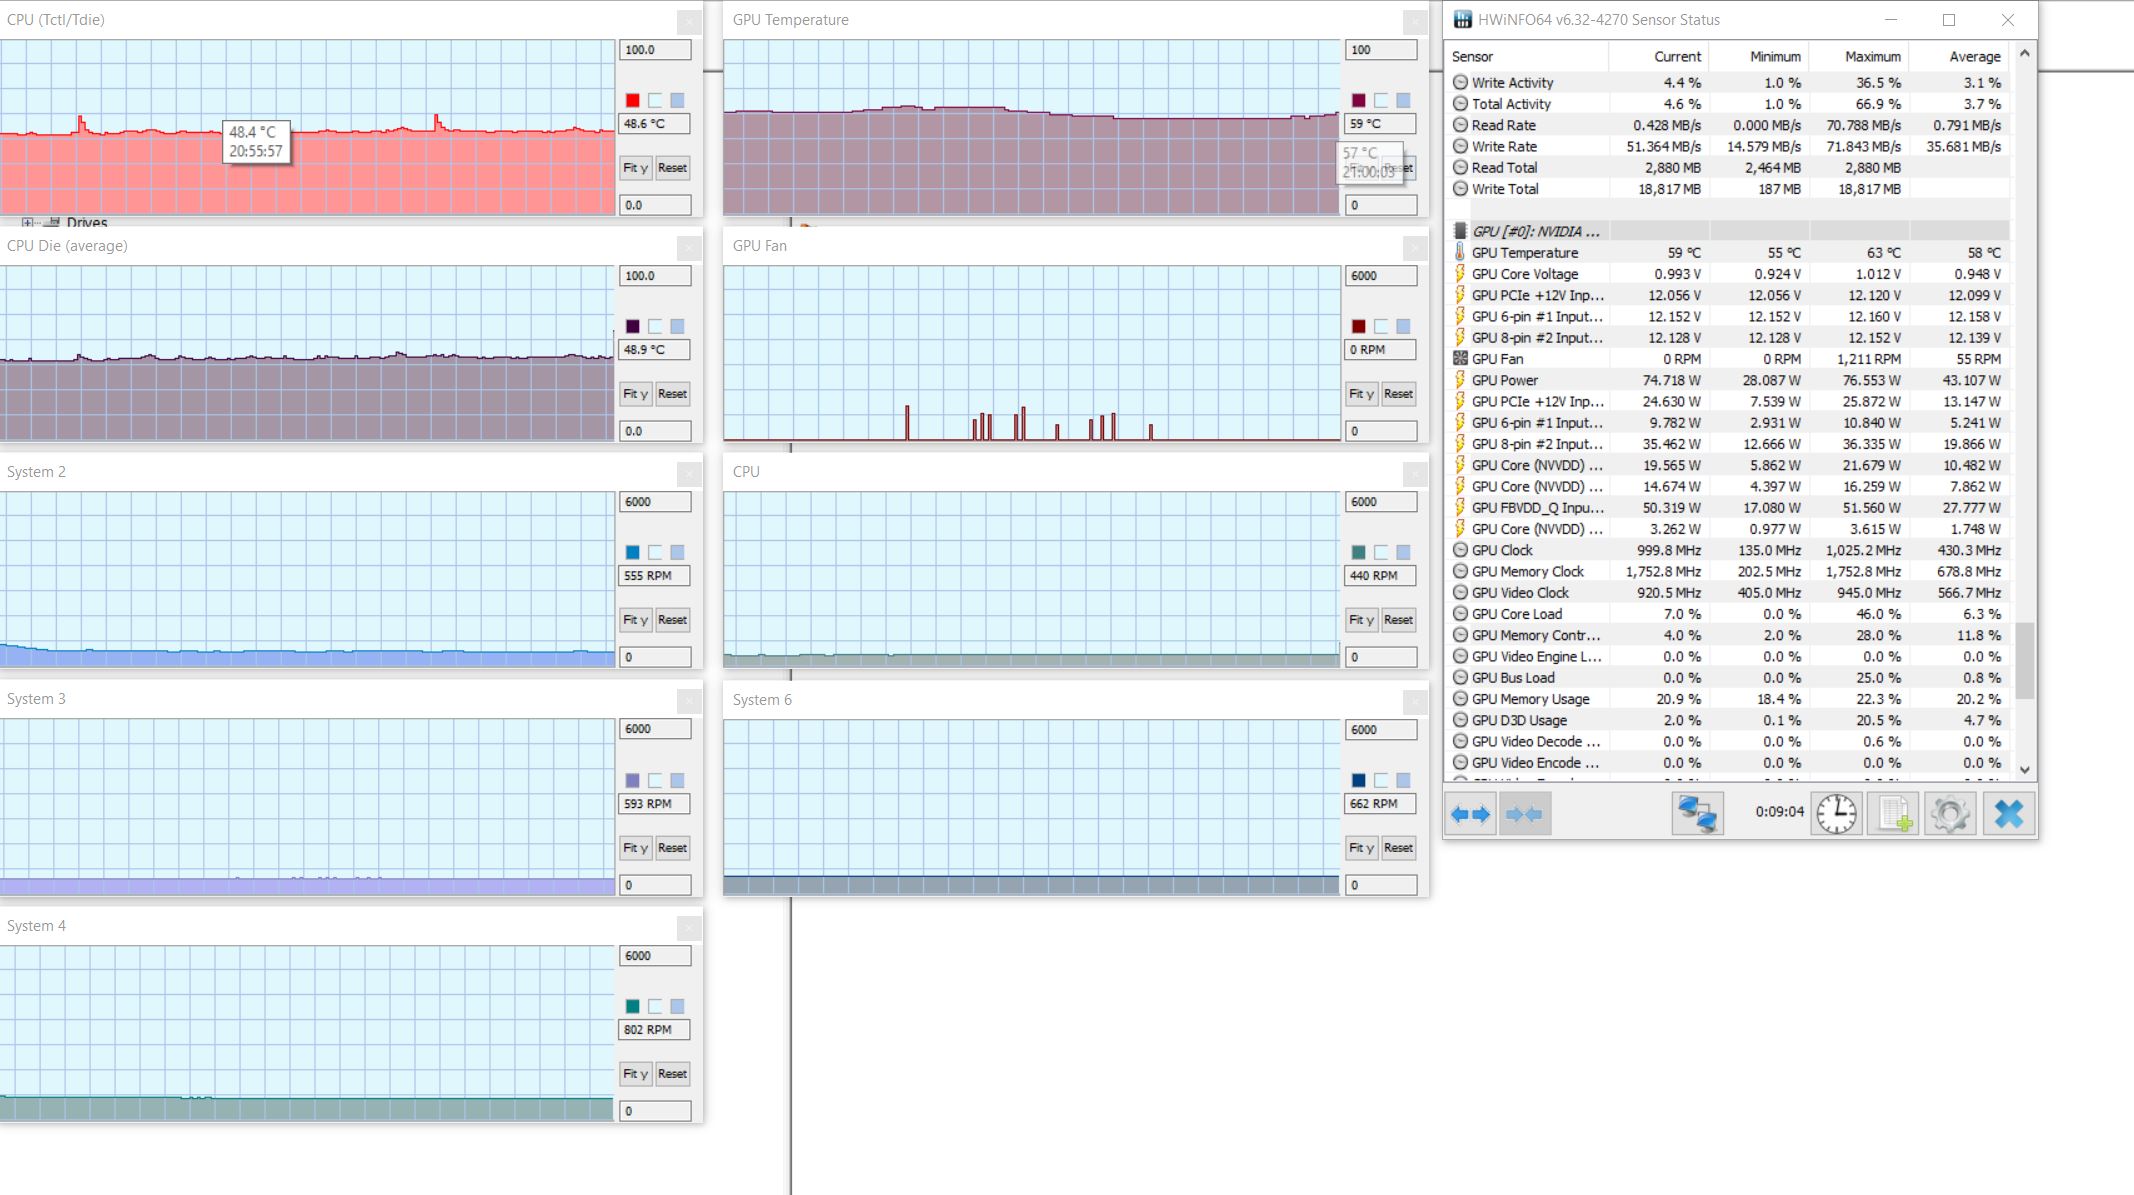Click the fan icon beside GPU Fan row
Screen dimensions: 2134x1195
(x=1460, y=359)
